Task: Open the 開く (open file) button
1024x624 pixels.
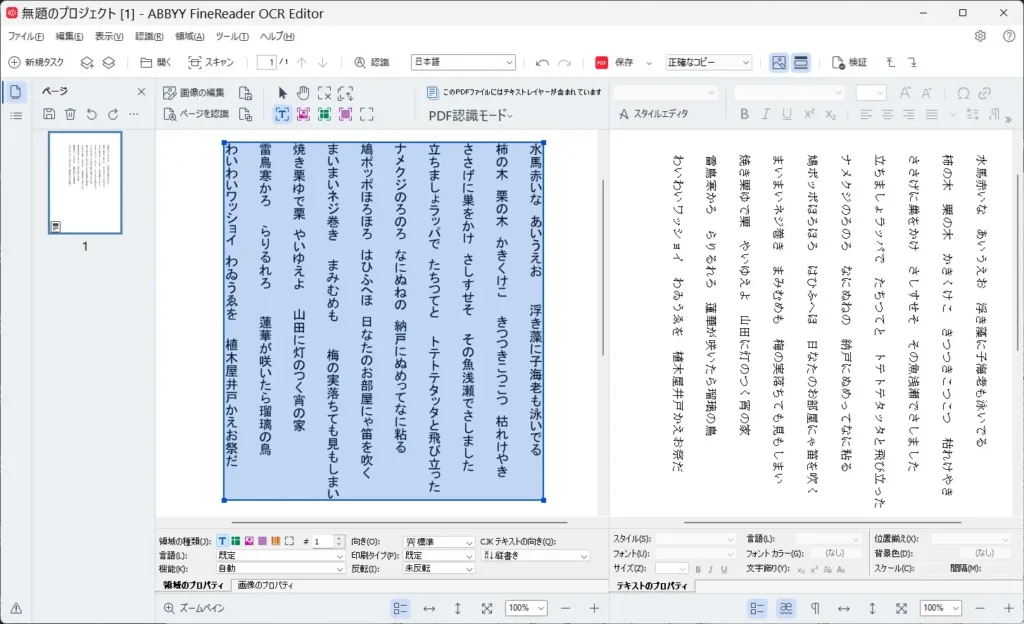Action: 155,62
